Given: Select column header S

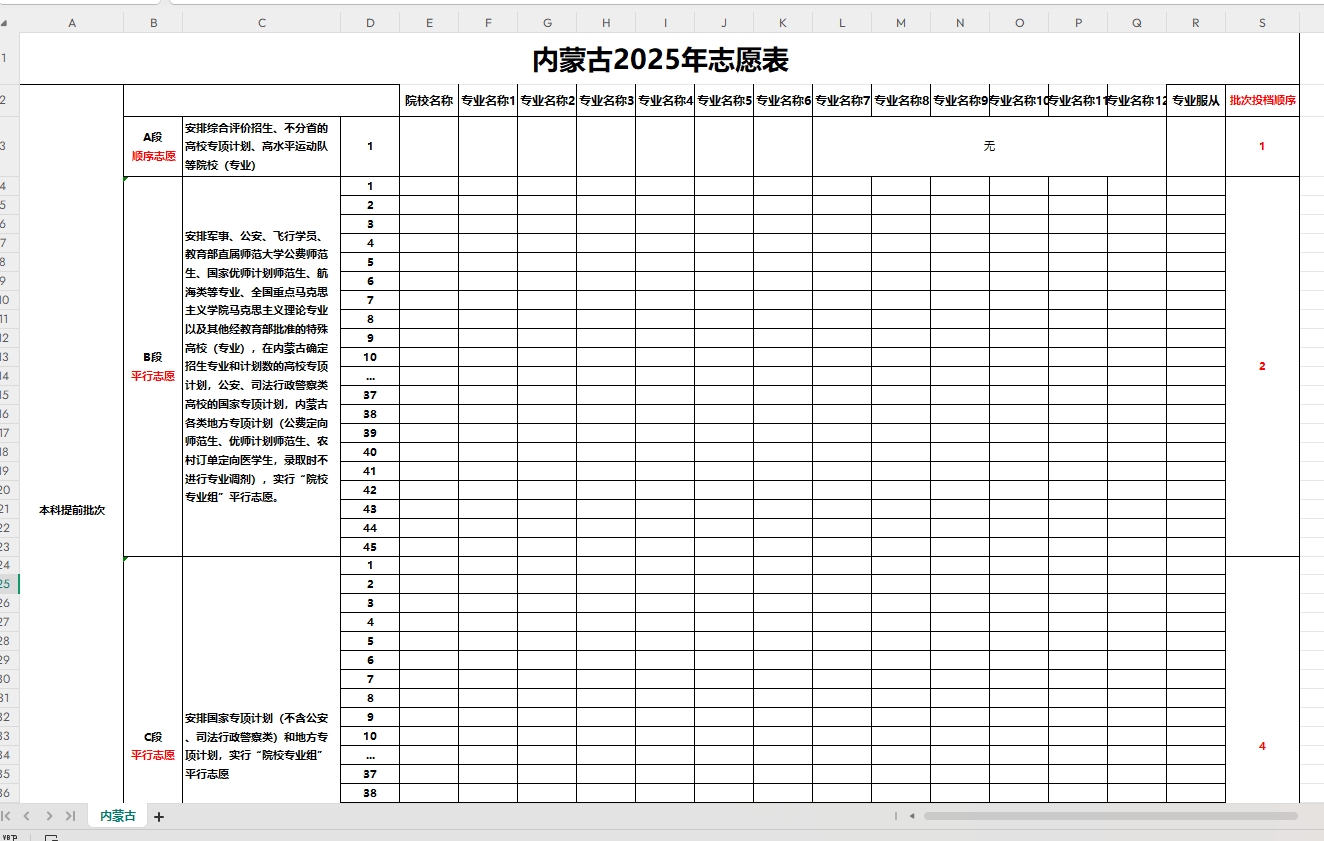Looking at the screenshot, I should click(1262, 21).
